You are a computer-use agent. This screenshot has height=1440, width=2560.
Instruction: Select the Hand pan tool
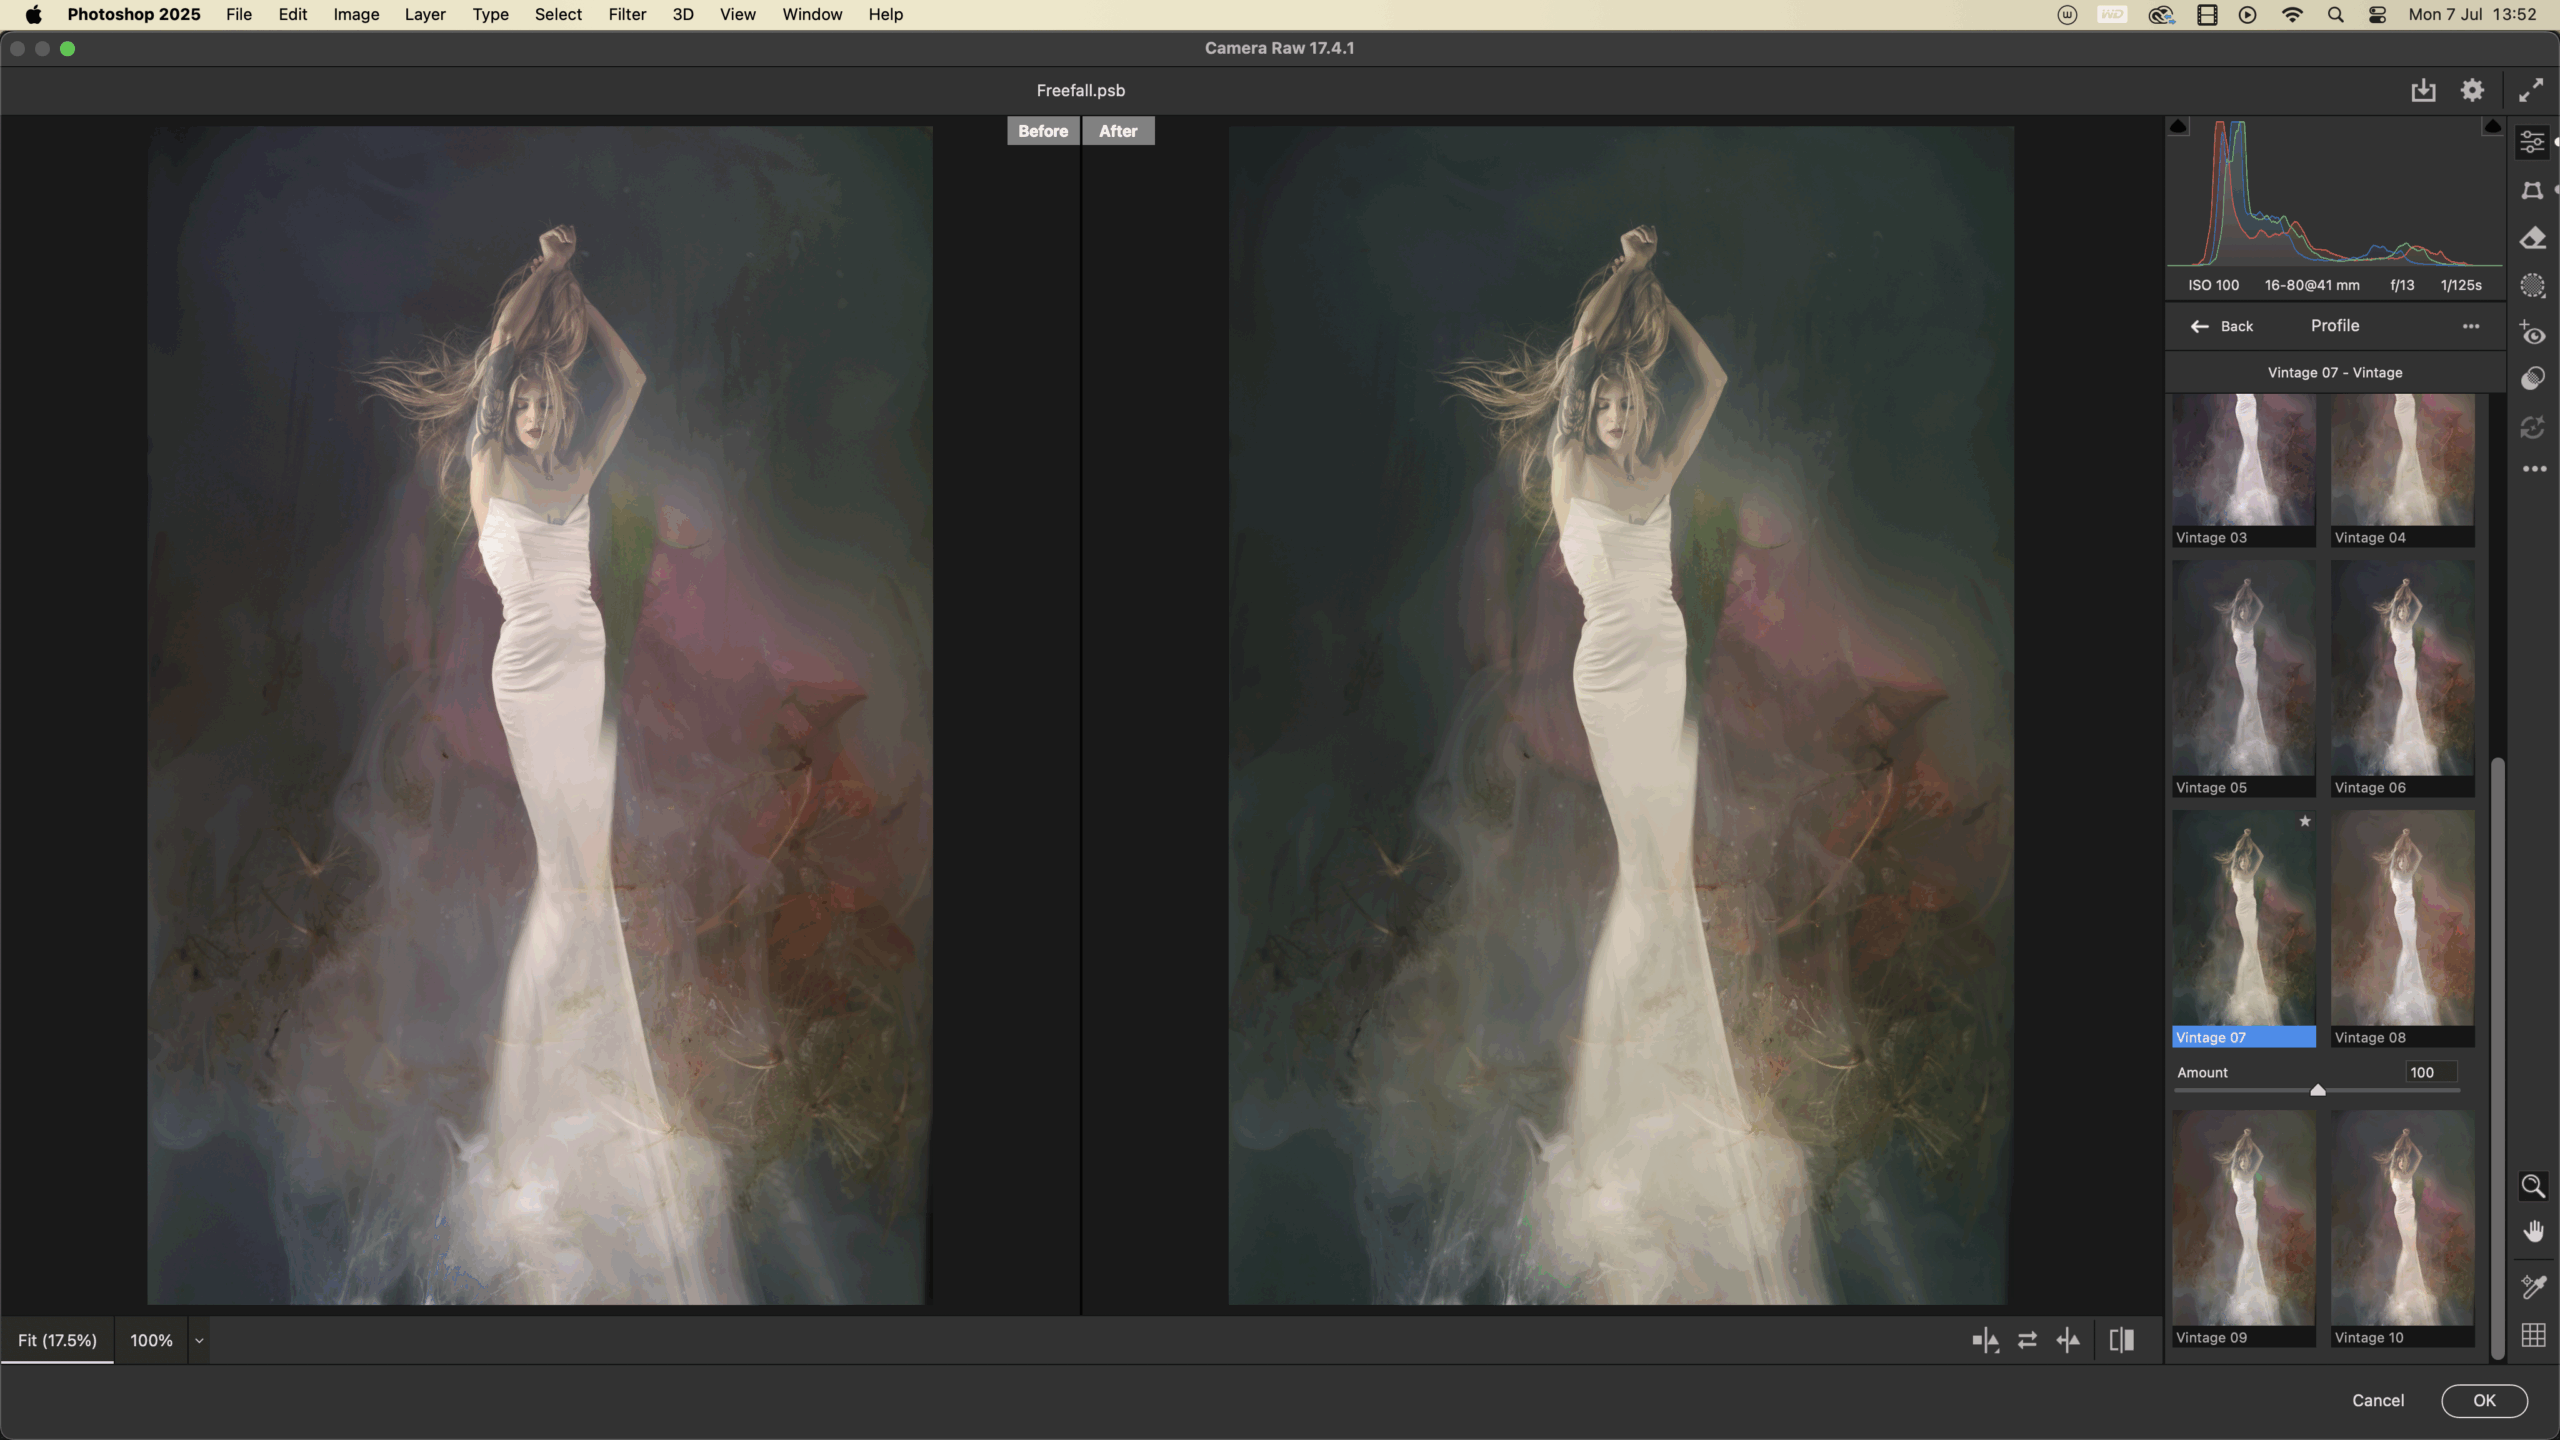(2532, 1232)
